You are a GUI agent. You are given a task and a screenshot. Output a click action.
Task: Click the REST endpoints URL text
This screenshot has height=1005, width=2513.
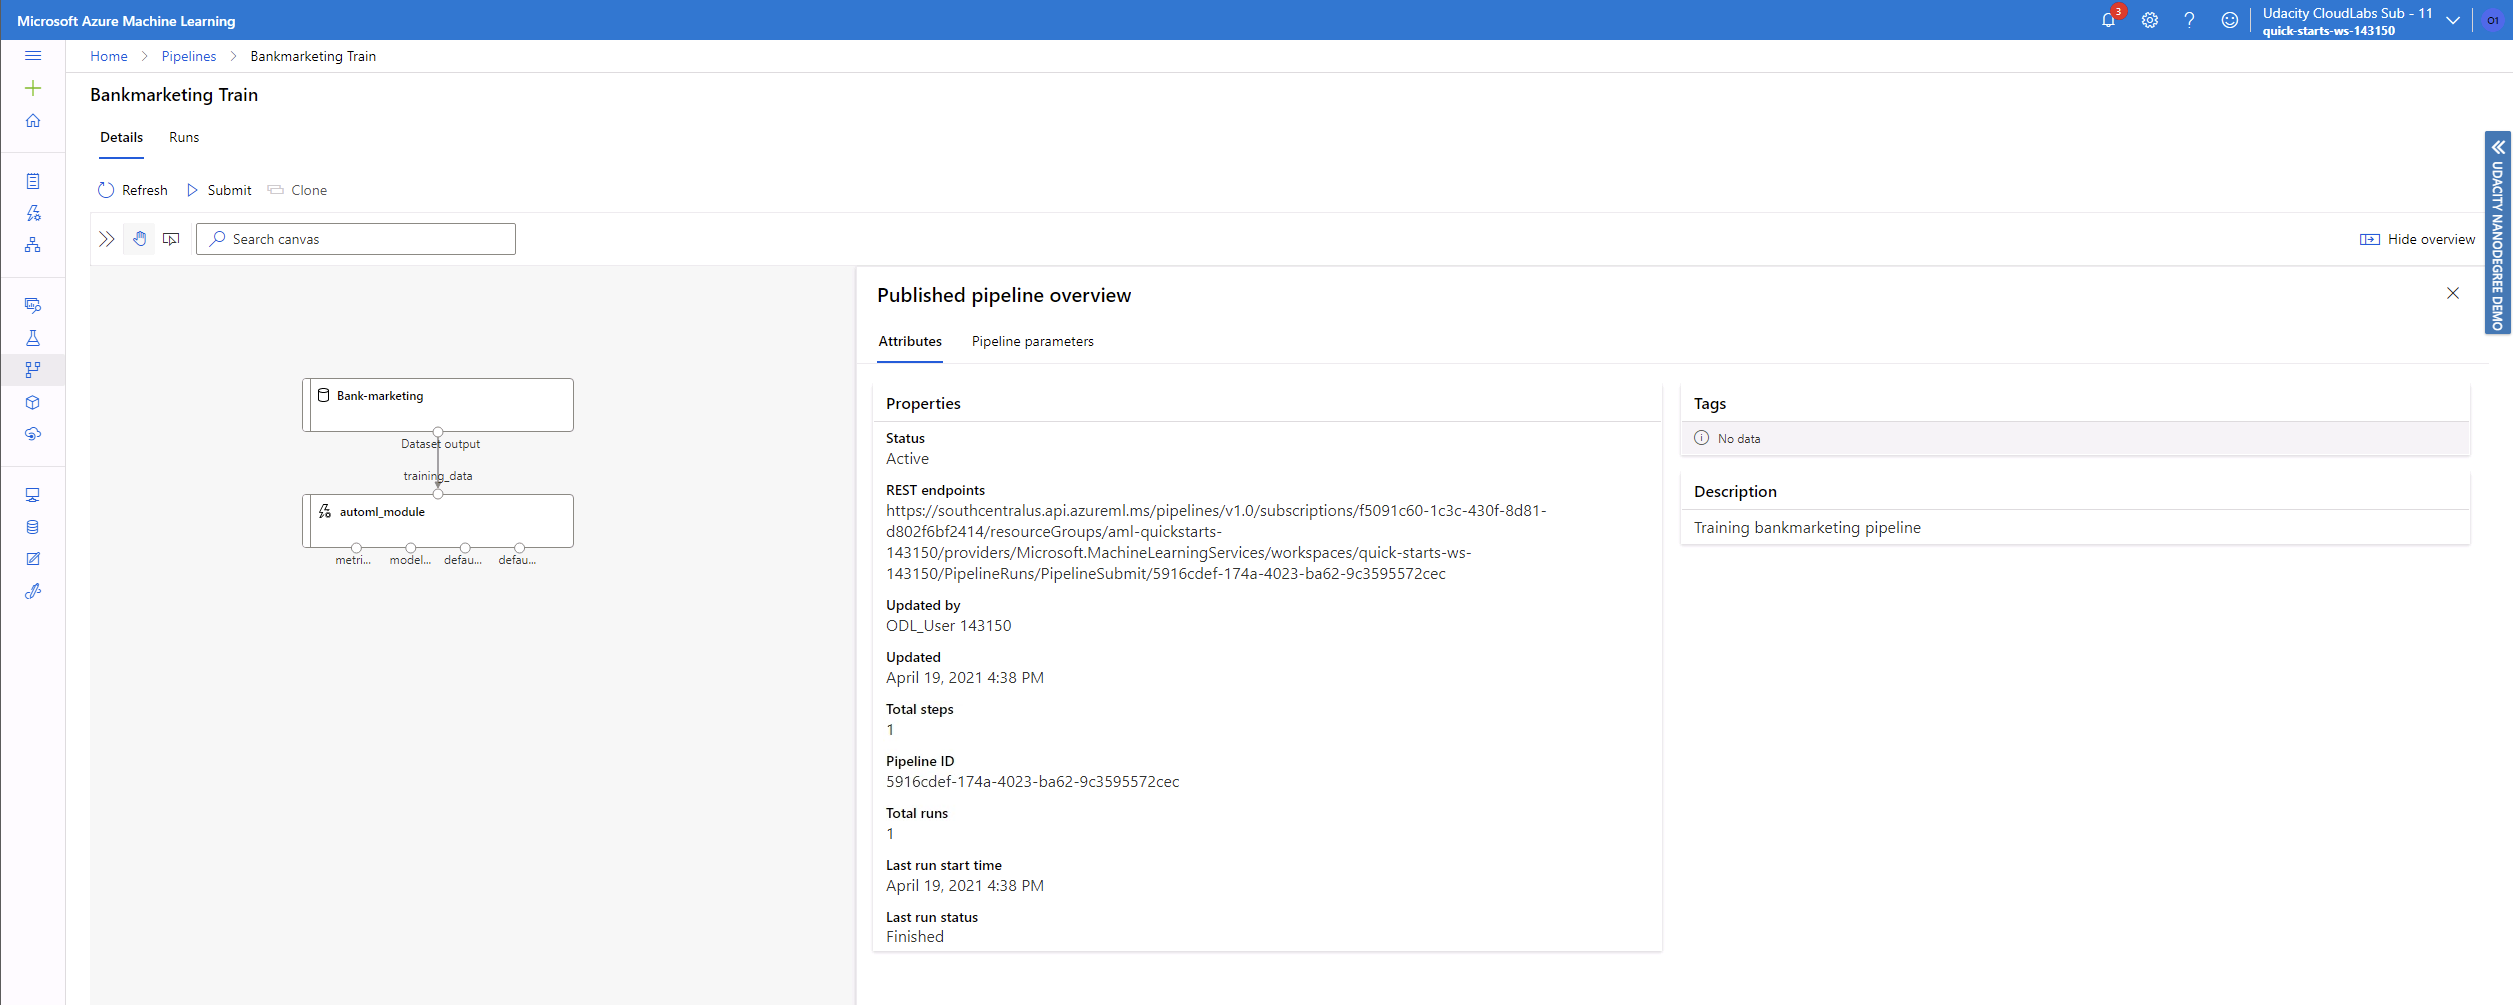click(x=1216, y=542)
